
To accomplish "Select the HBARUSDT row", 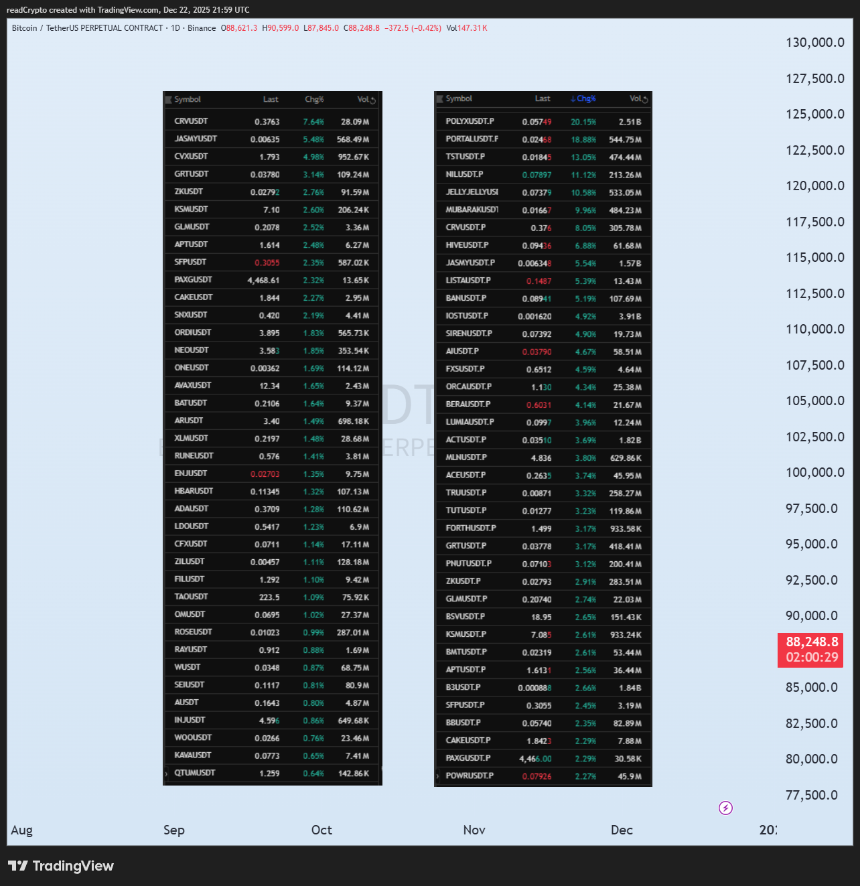I will pyautogui.click(x=272, y=491).
